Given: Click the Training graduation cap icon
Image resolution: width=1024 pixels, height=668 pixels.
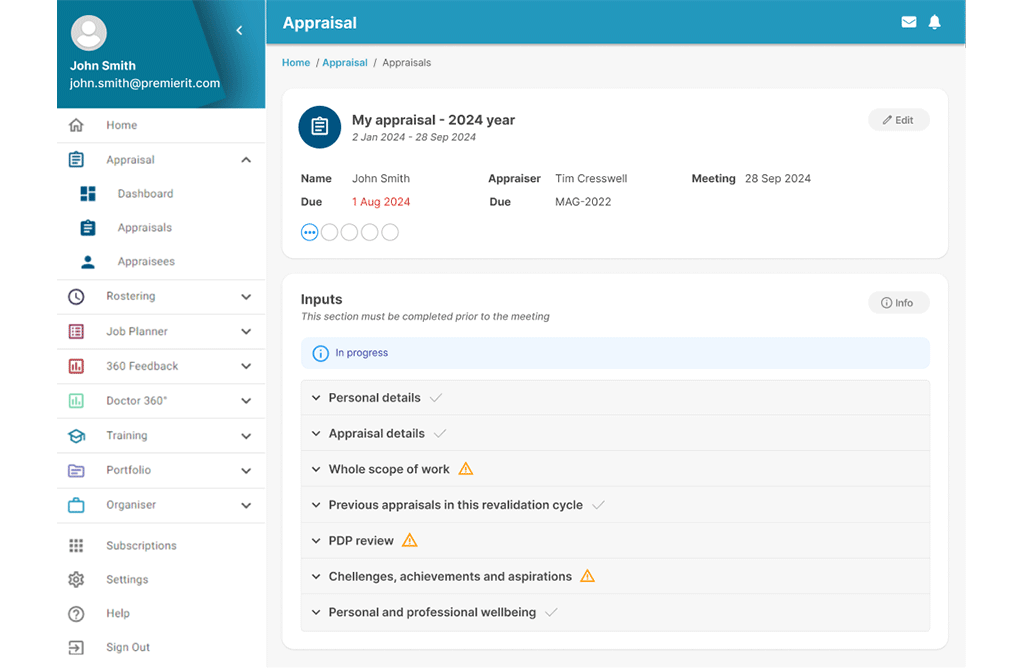Looking at the screenshot, I should point(76,436).
